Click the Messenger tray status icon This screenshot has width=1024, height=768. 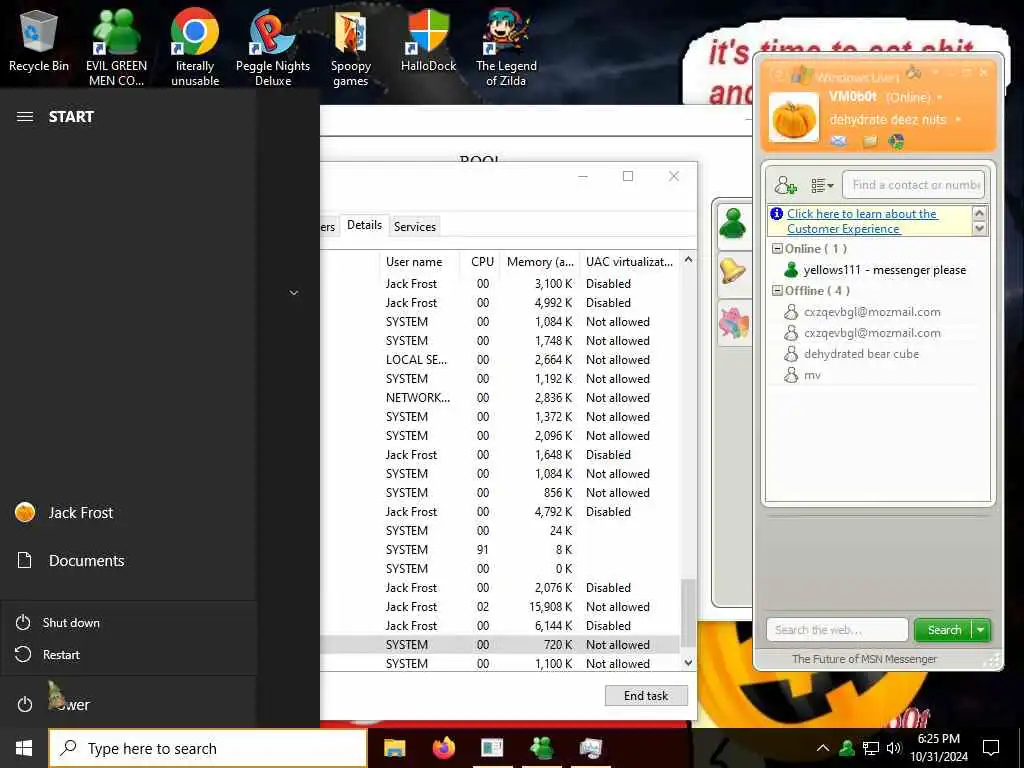[847, 748]
